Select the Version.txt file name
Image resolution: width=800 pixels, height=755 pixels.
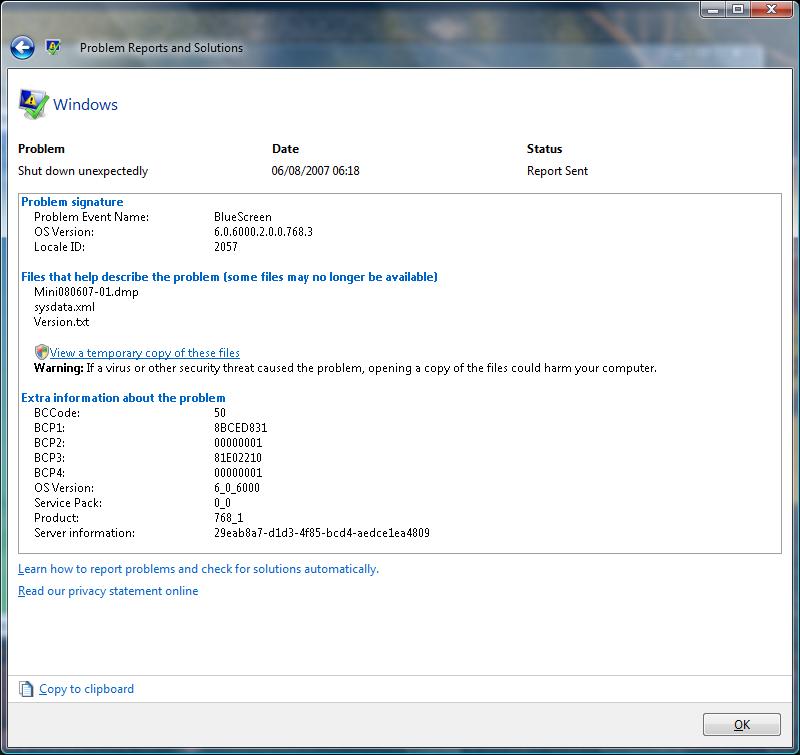[61, 322]
